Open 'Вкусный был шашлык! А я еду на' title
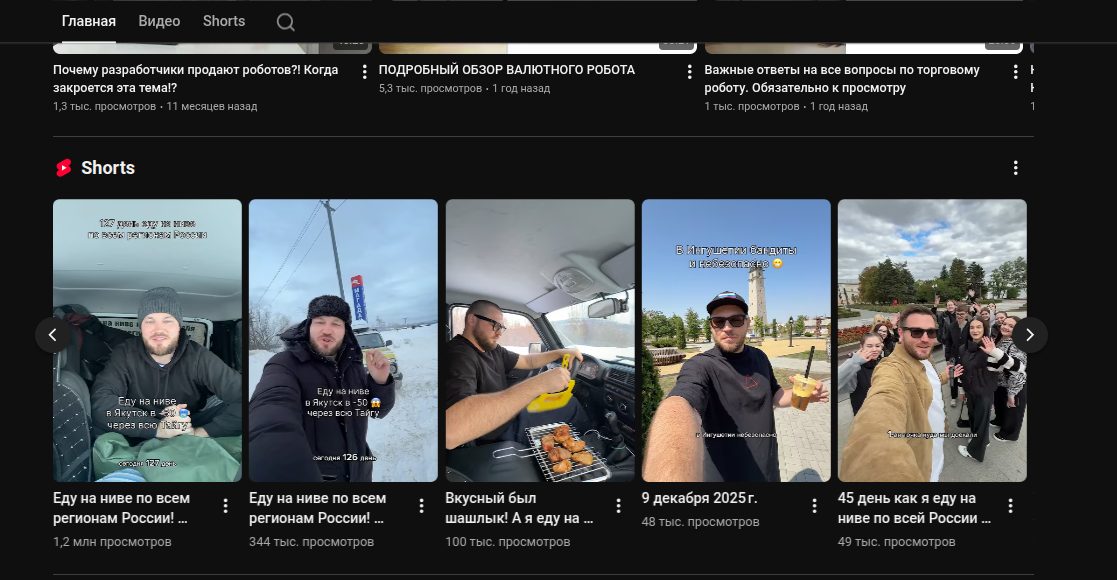The image size is (1117, 580). tap(519, 508)
